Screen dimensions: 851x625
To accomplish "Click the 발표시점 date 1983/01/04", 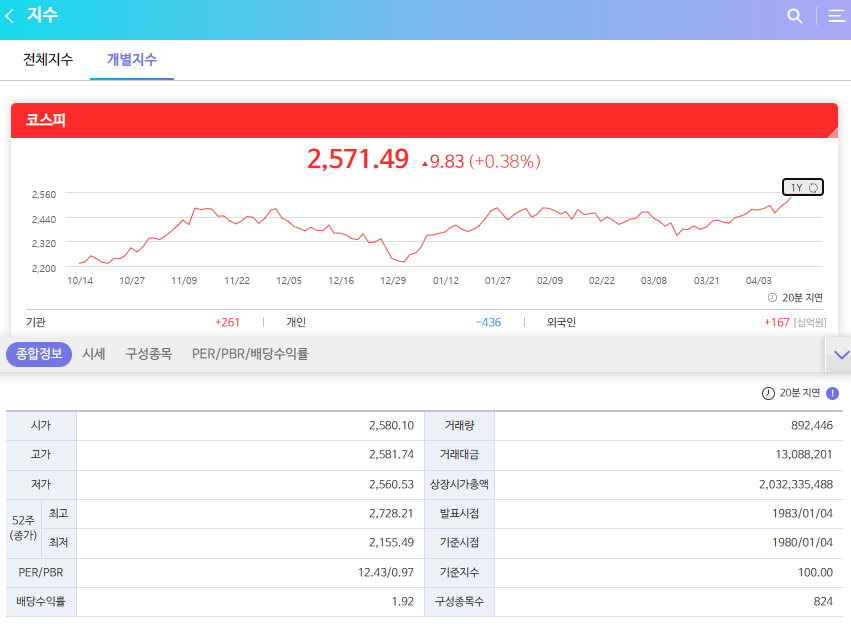I will (803, 513).
